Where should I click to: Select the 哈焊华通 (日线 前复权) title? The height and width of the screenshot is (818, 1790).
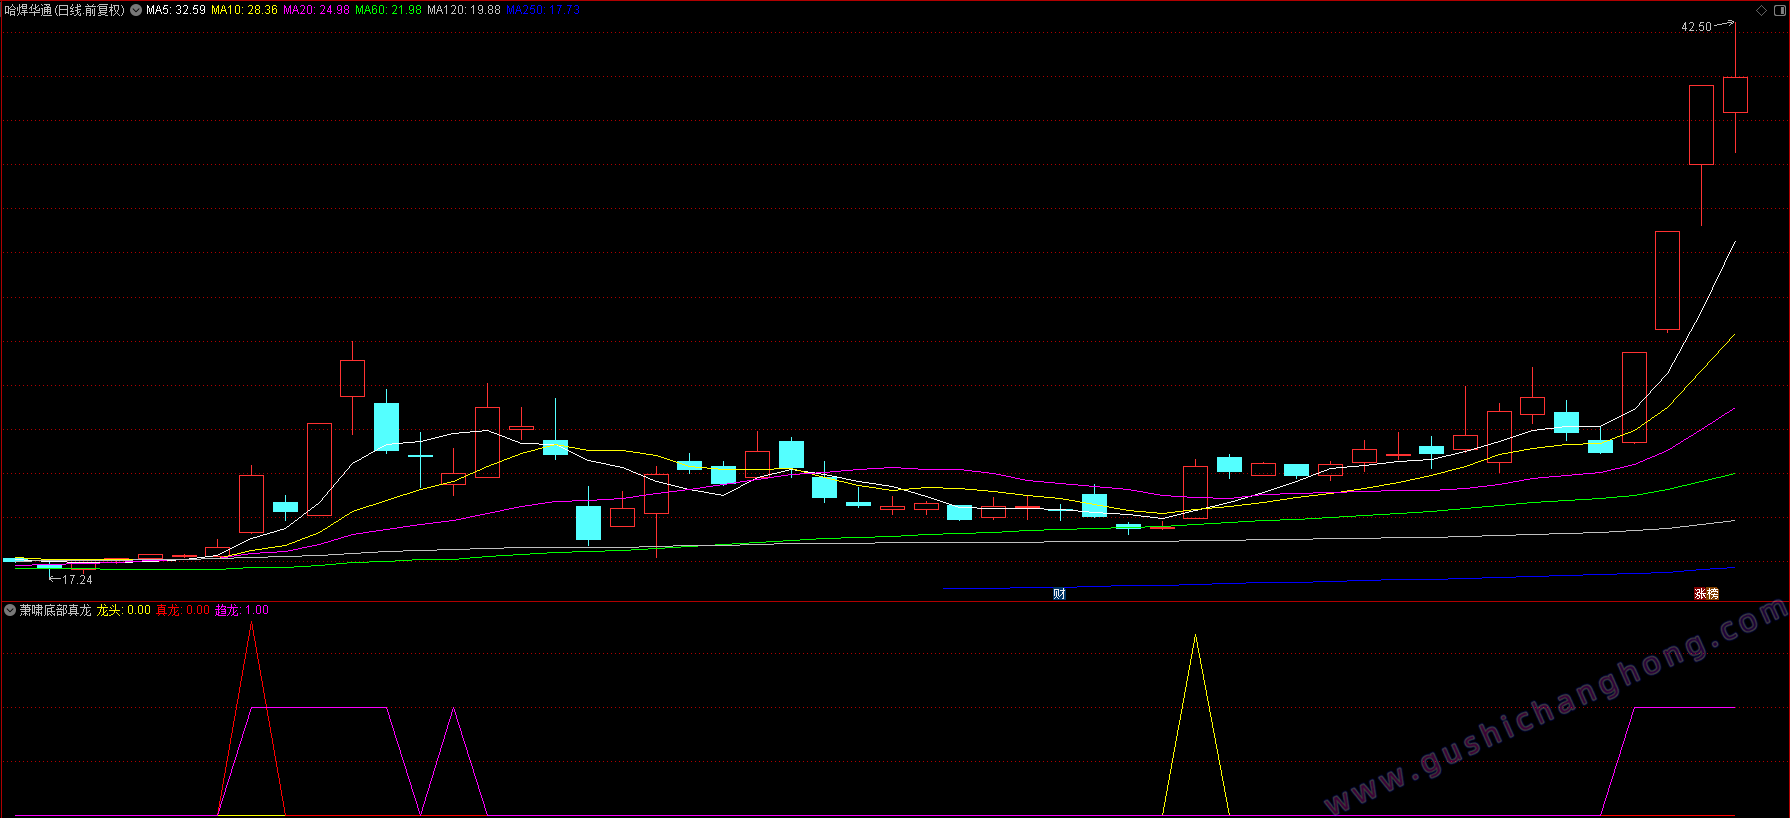(65, 10)
